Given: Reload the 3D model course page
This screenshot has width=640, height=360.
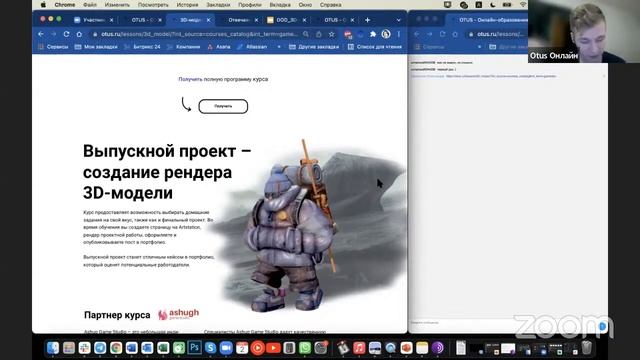Looking at the screenshot, I should 66,34.
